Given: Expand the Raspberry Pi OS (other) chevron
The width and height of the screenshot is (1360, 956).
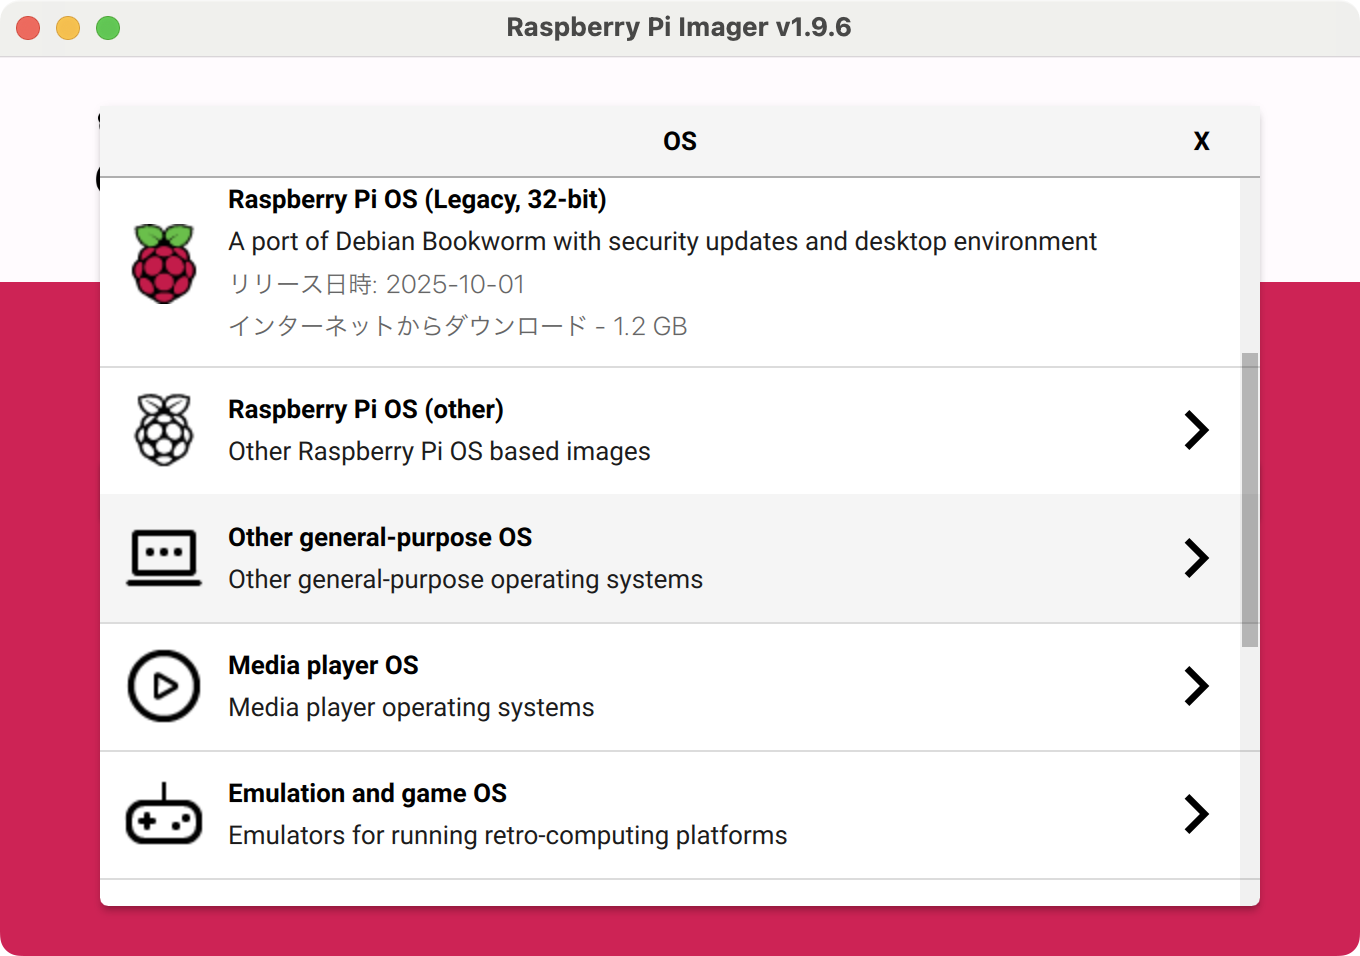Looking at the screenshot, I should pyautogui.click(x=1197, y=430).
